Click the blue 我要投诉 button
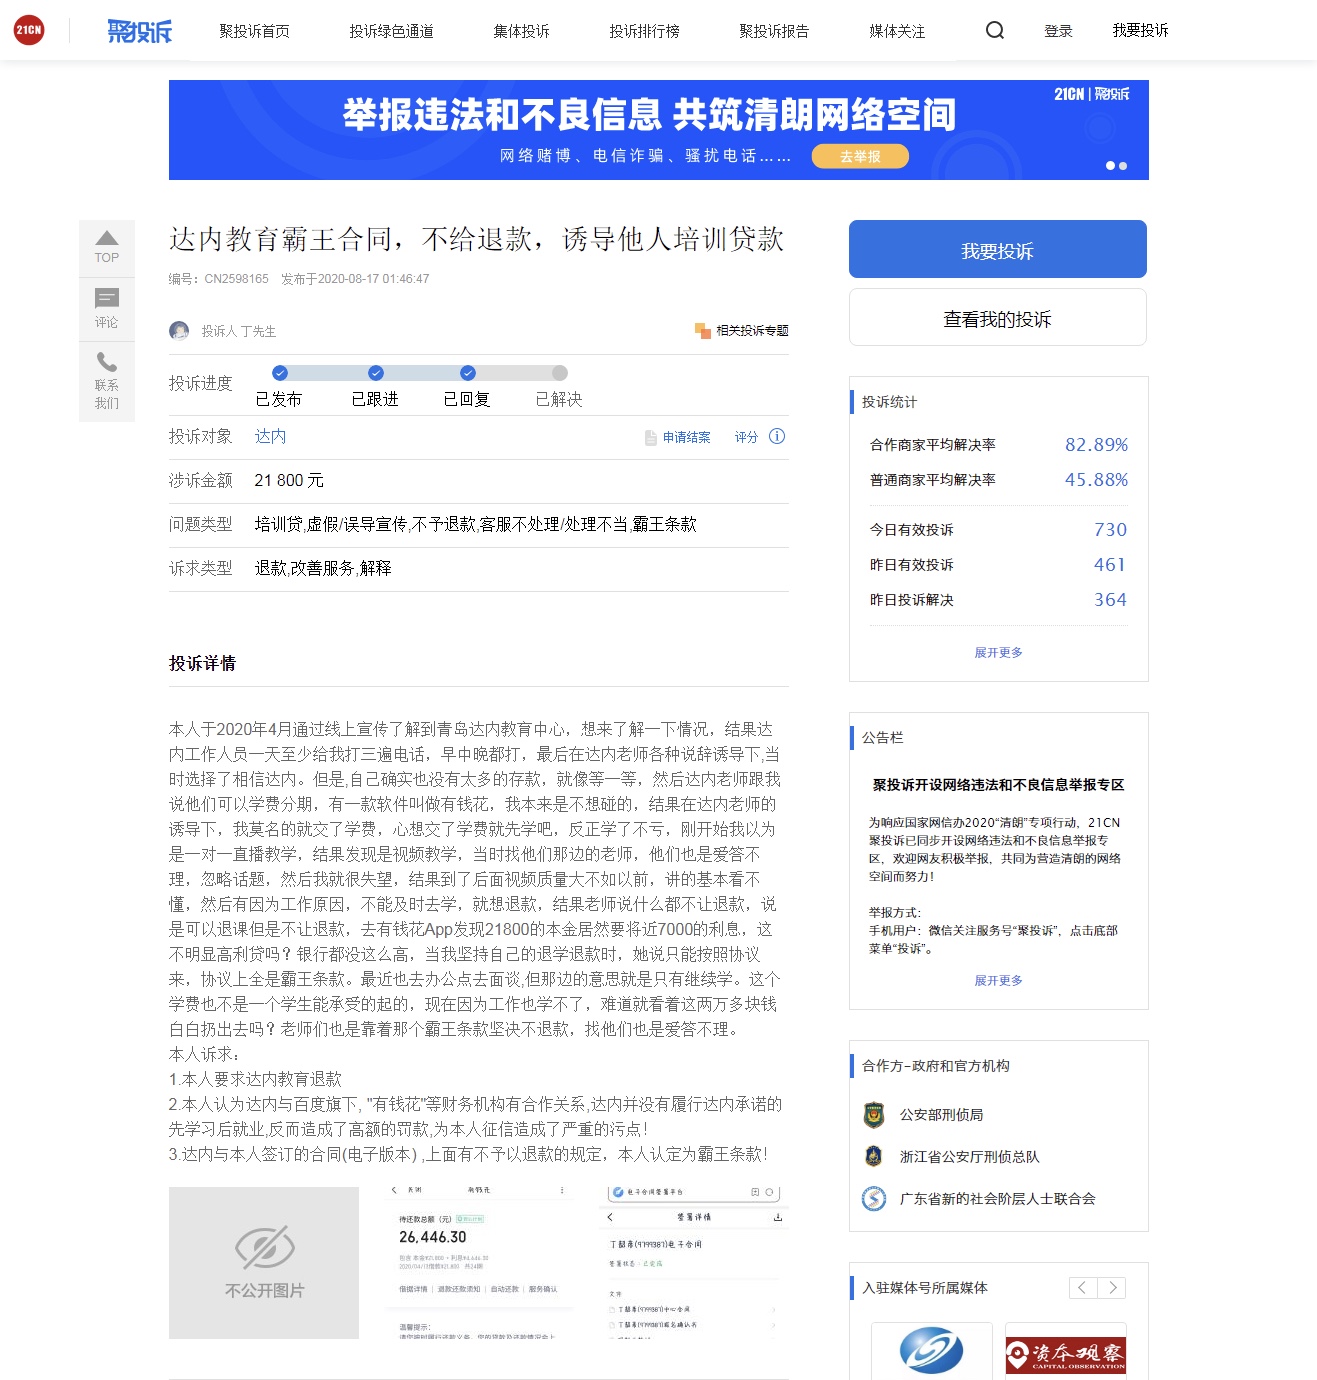This screenshot has width=1317, height=1380. [998, 249]
